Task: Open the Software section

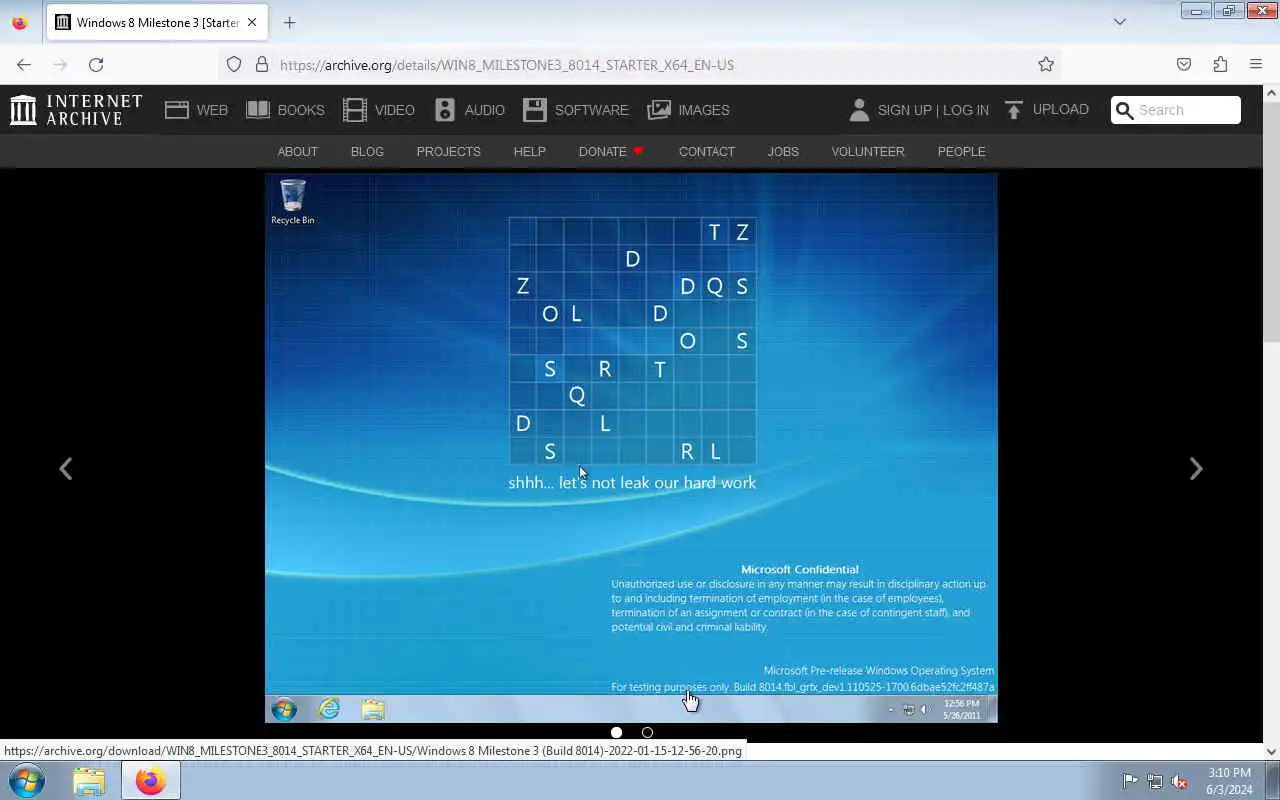Action: (575, 110)
